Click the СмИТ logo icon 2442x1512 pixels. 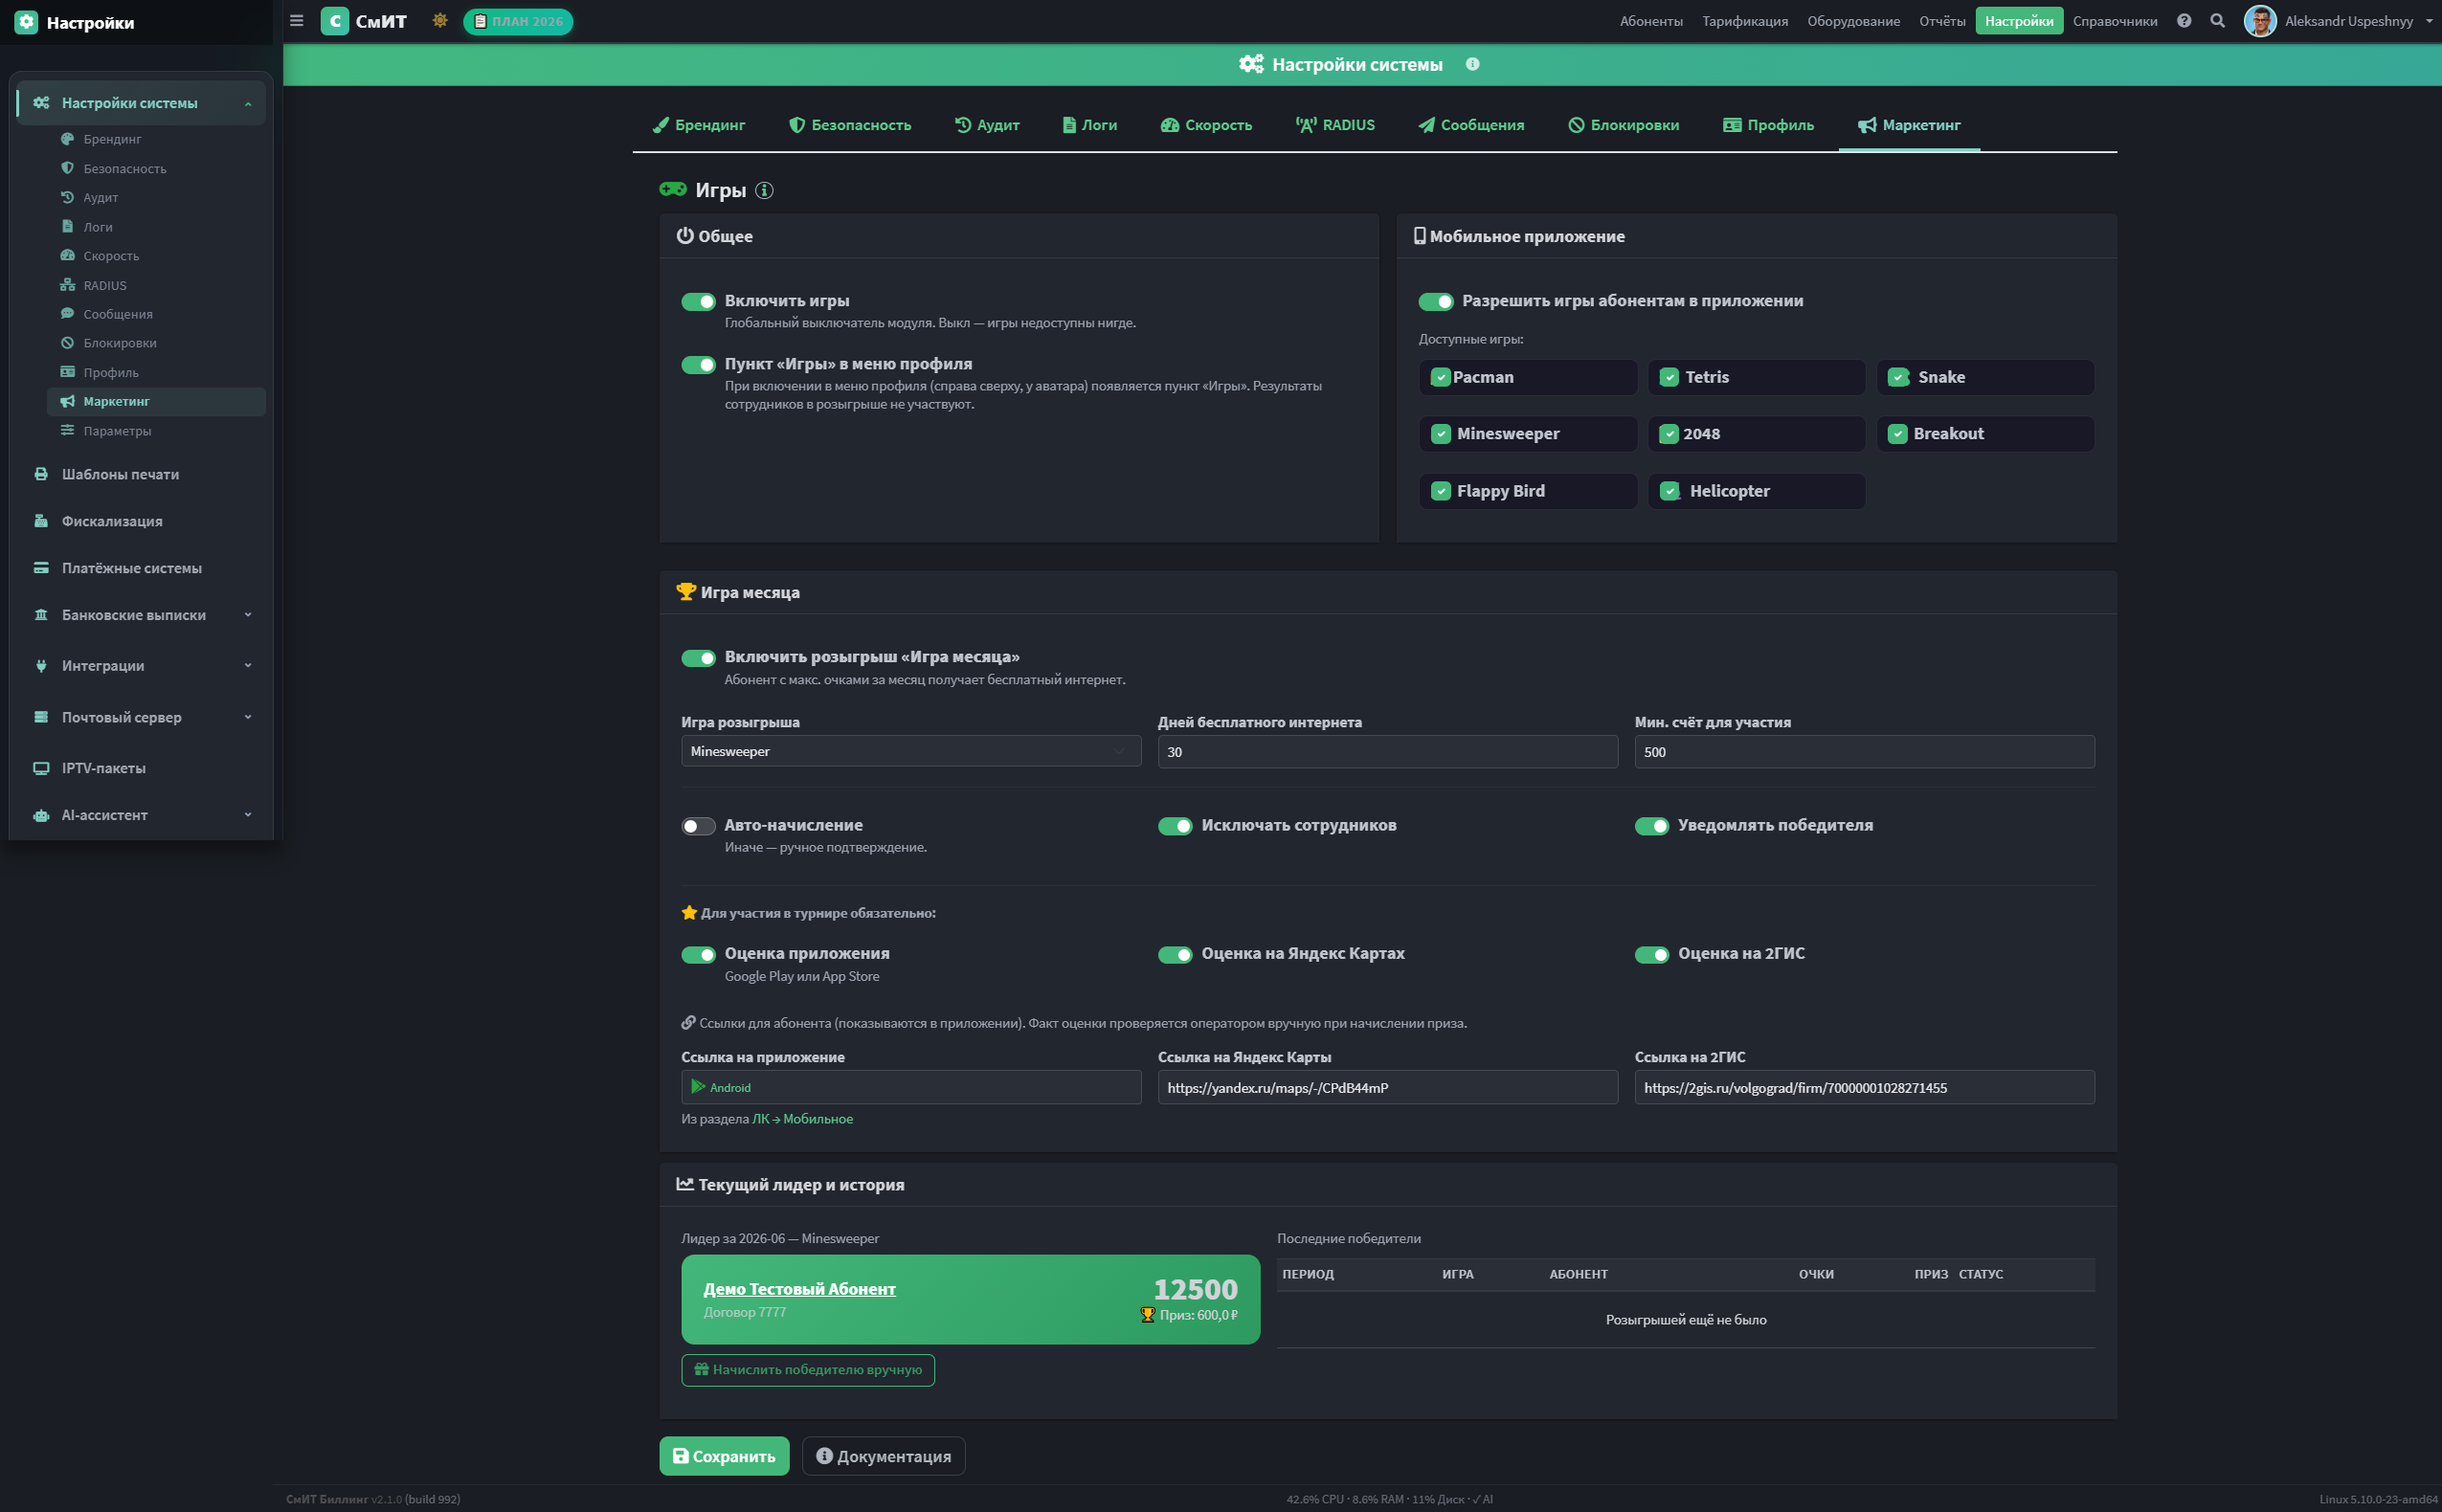click(335, 21)
